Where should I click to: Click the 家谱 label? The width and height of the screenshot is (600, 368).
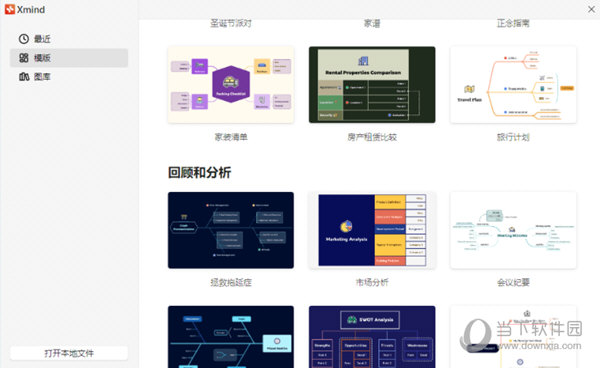(x=372, y=23)
